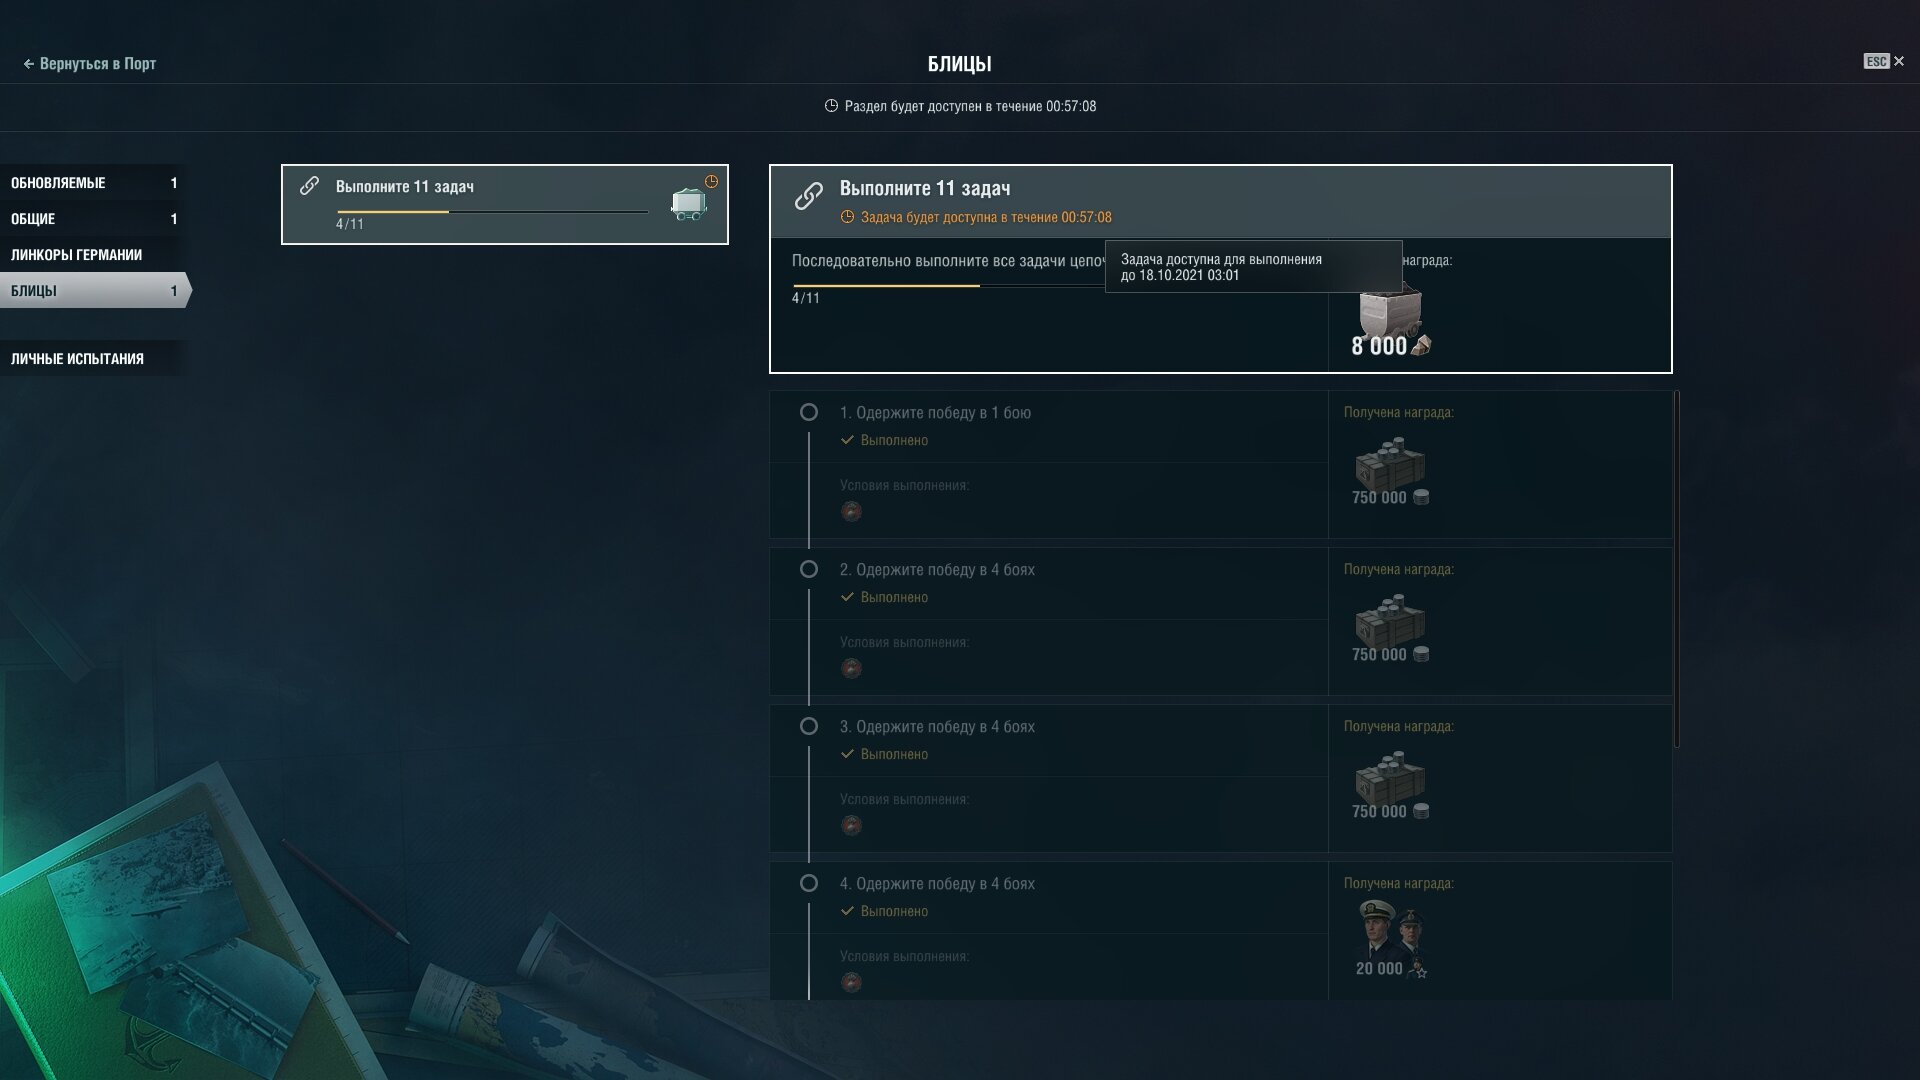The height and width of the screenshot is (1080, 1920).
Task: Click the credits crate reward icon for task 1
Action: (1390, 462)
